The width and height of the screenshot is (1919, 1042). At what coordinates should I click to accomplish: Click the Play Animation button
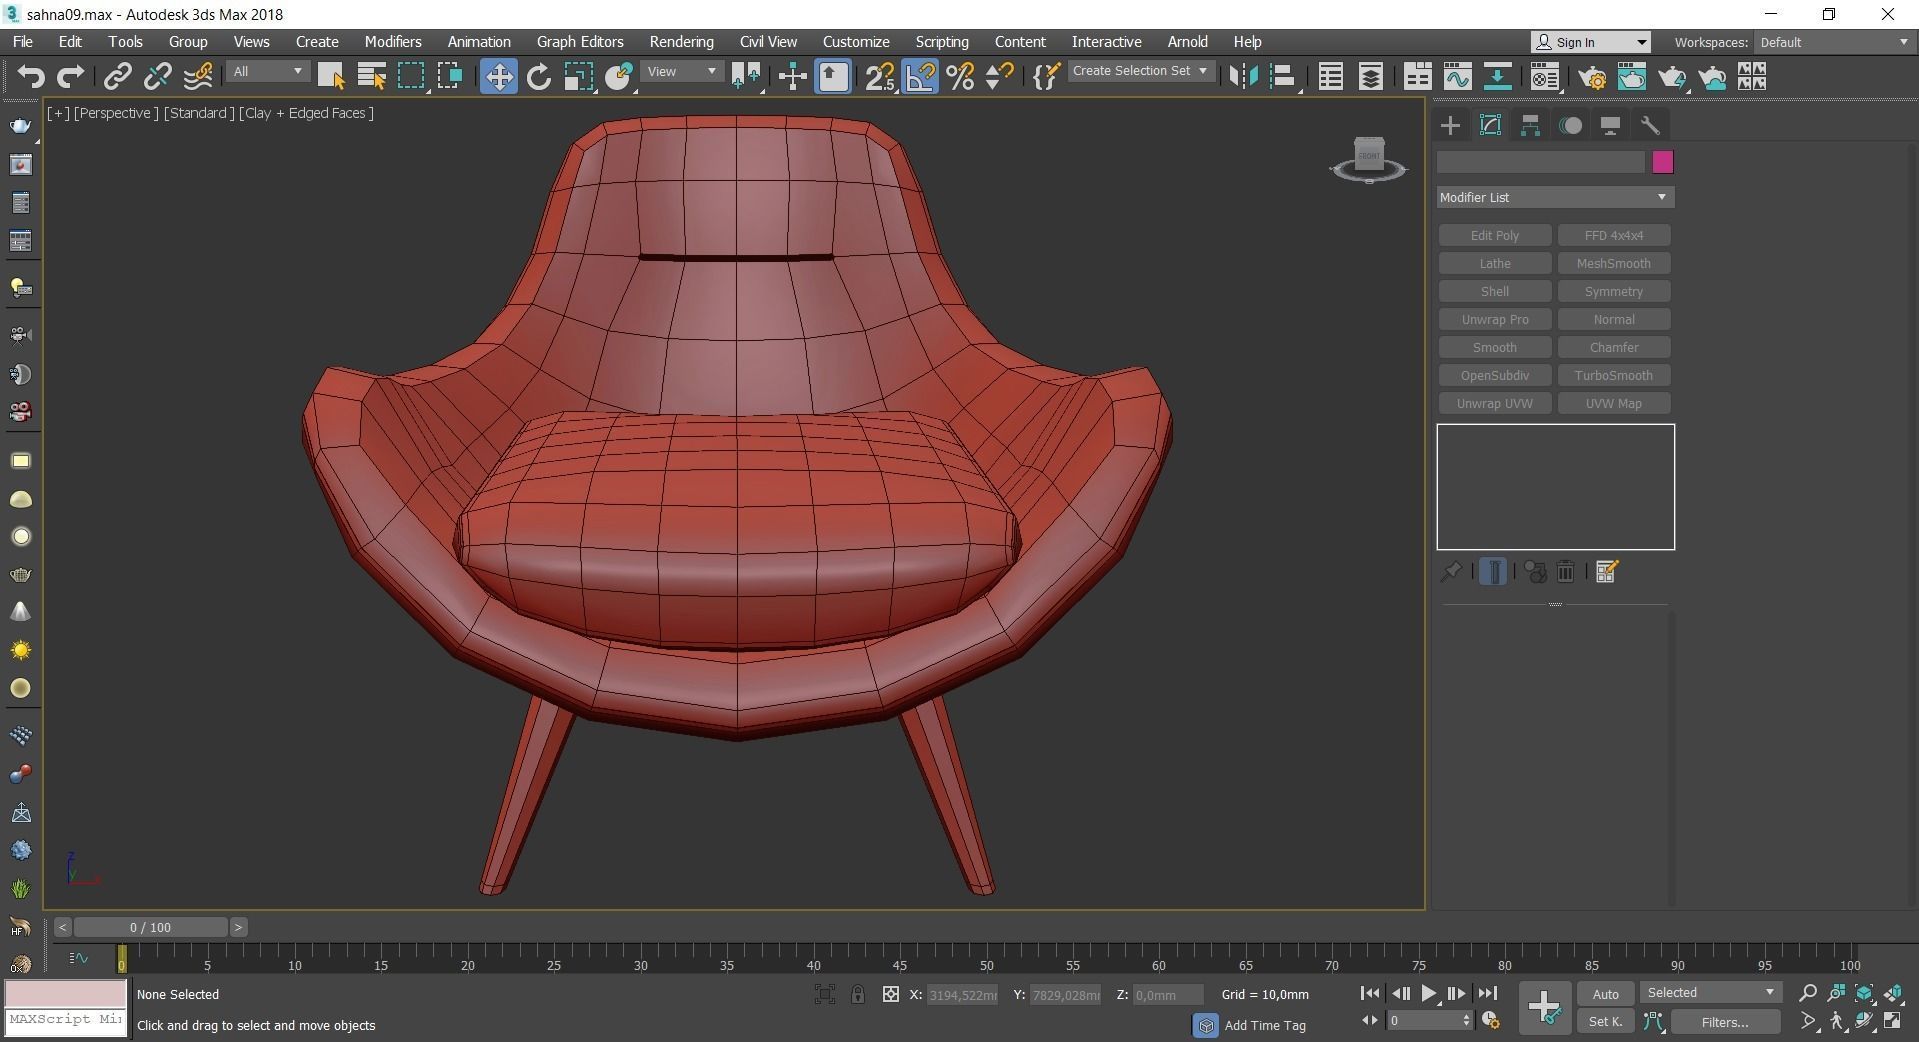tap(1428, 993)
